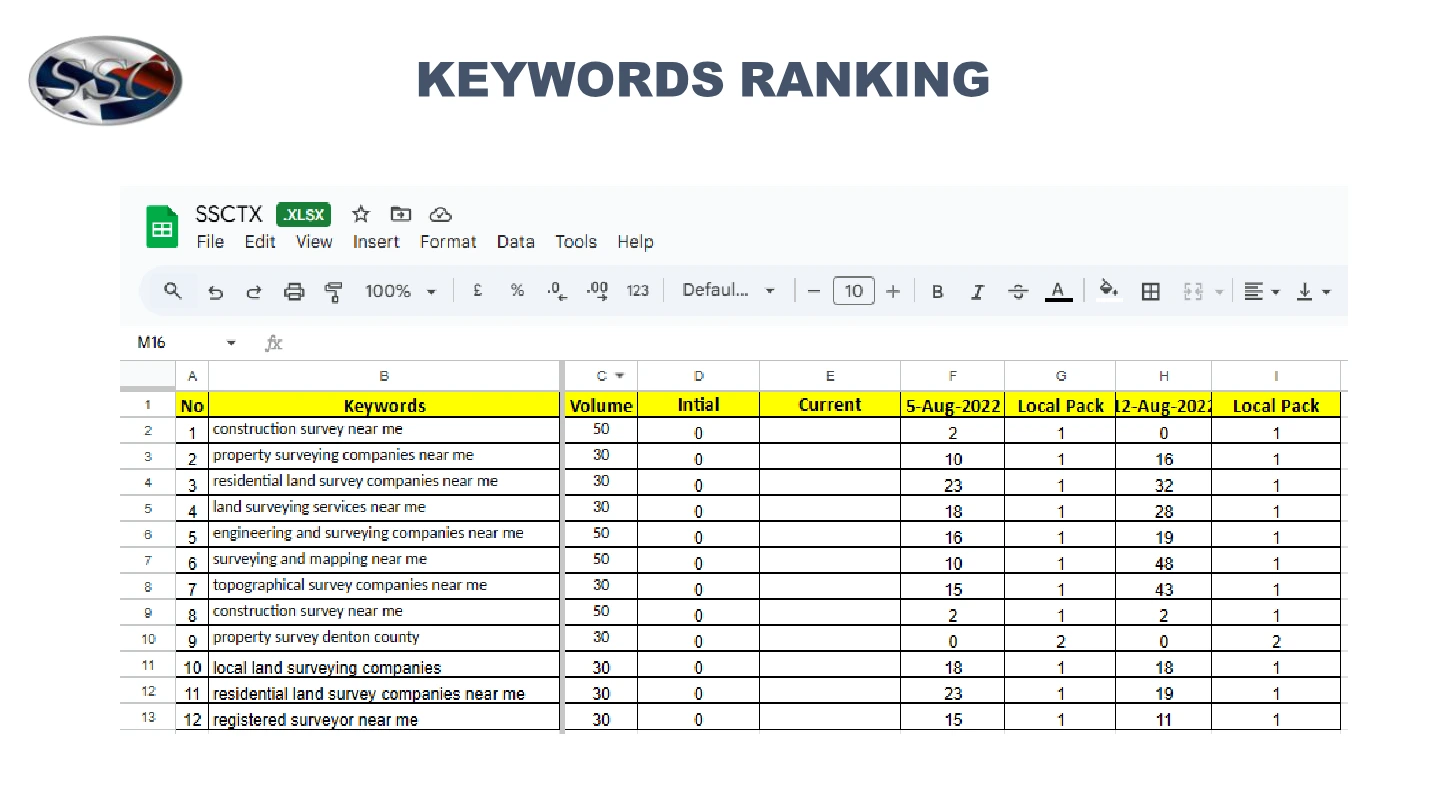The image size is (1440, 810).
Task: Open the View menu
Action: pyautogui.click(x=314, y=242)
